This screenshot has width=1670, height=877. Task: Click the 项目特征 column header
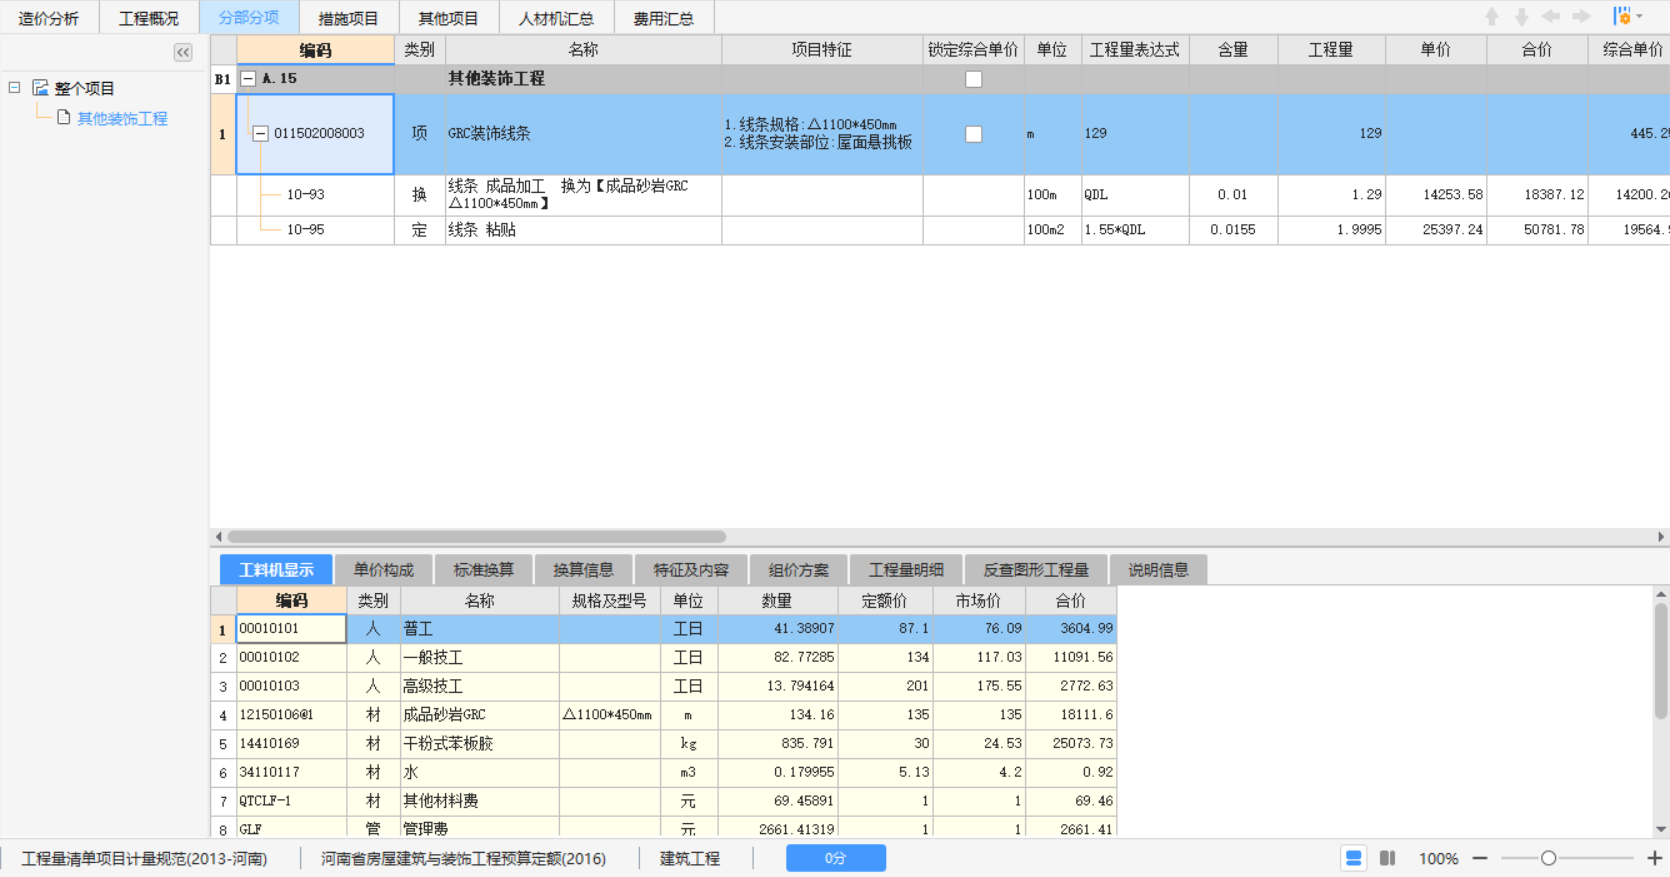click(822, 50)
